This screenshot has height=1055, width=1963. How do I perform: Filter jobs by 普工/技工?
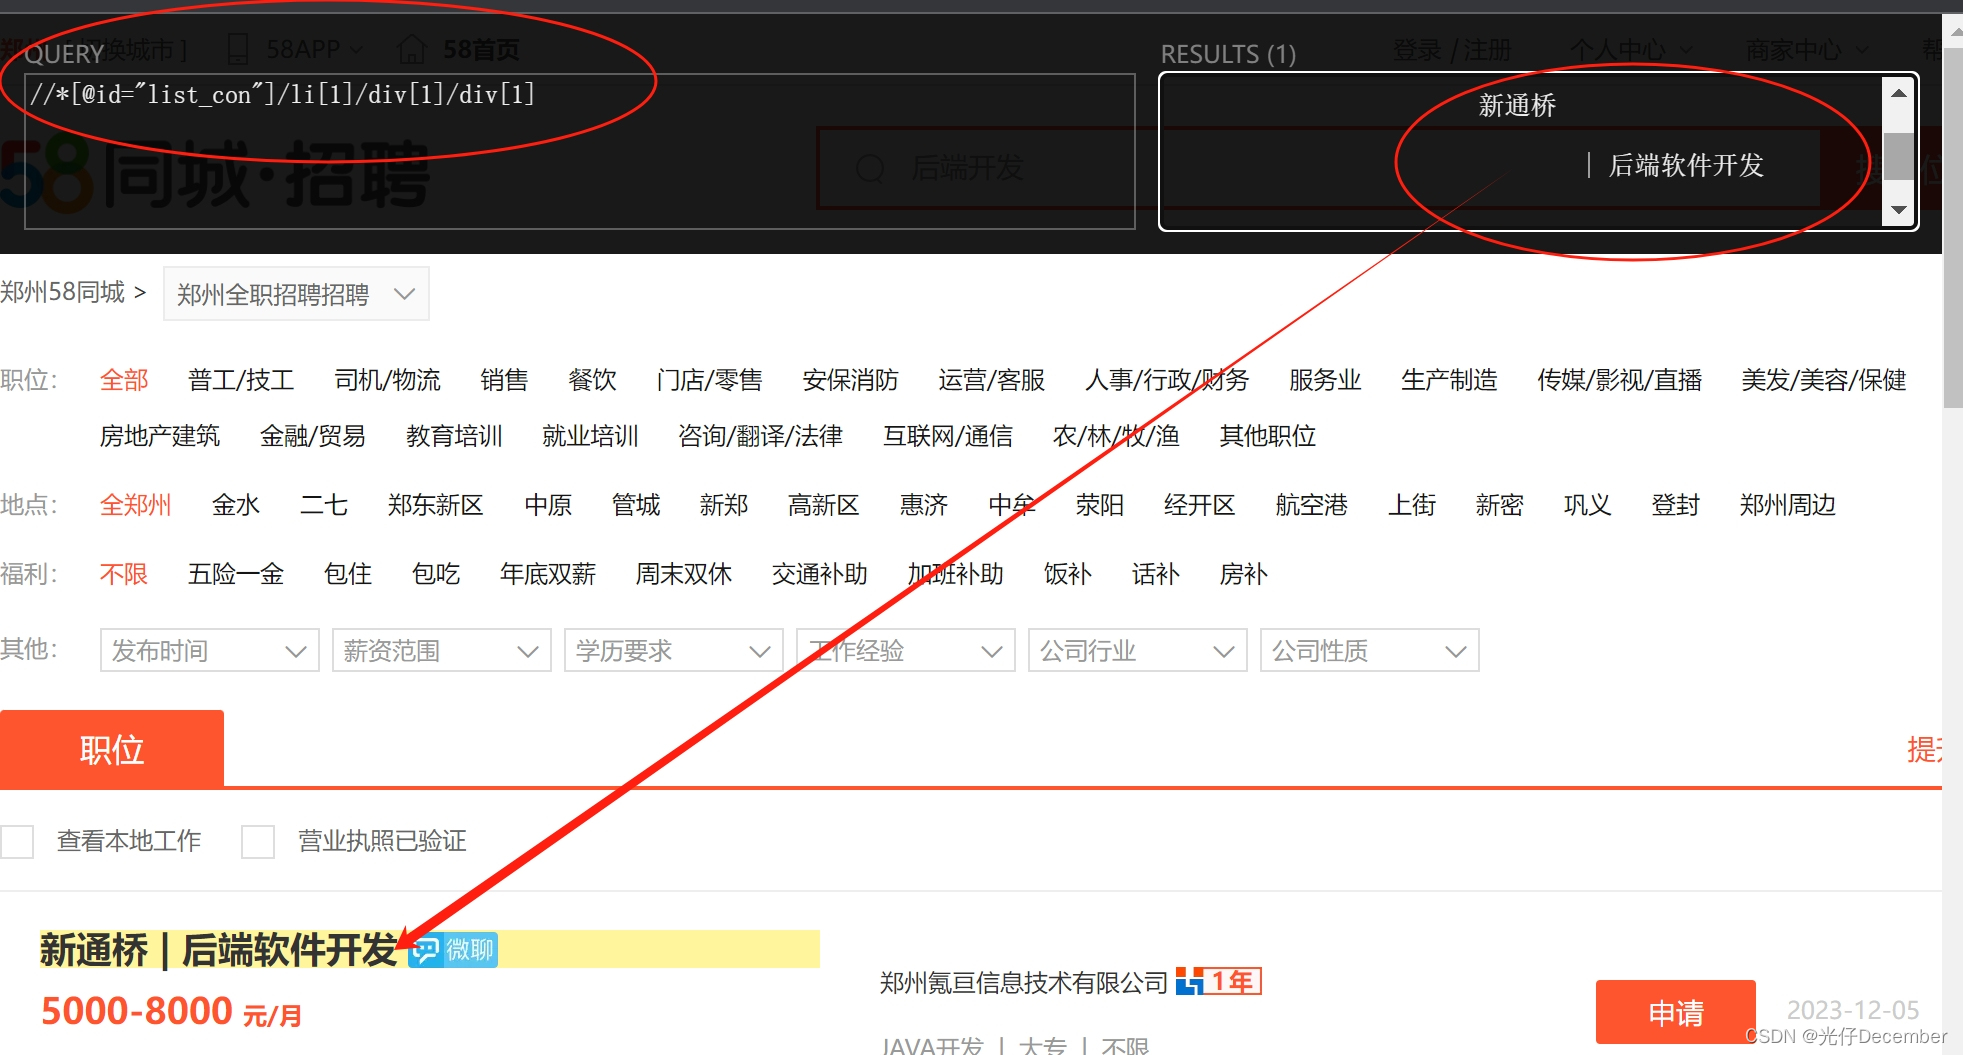(241, 380)
